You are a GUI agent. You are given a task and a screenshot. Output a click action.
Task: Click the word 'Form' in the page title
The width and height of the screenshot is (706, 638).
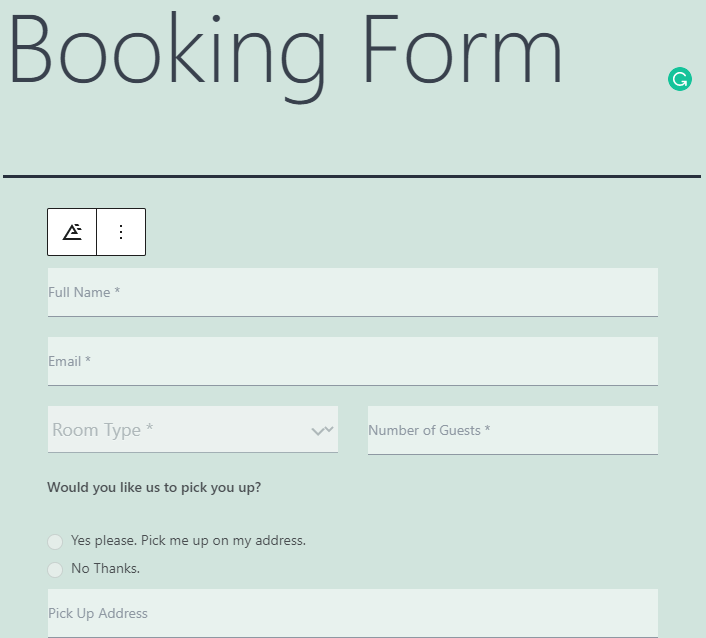pos(462,50)
